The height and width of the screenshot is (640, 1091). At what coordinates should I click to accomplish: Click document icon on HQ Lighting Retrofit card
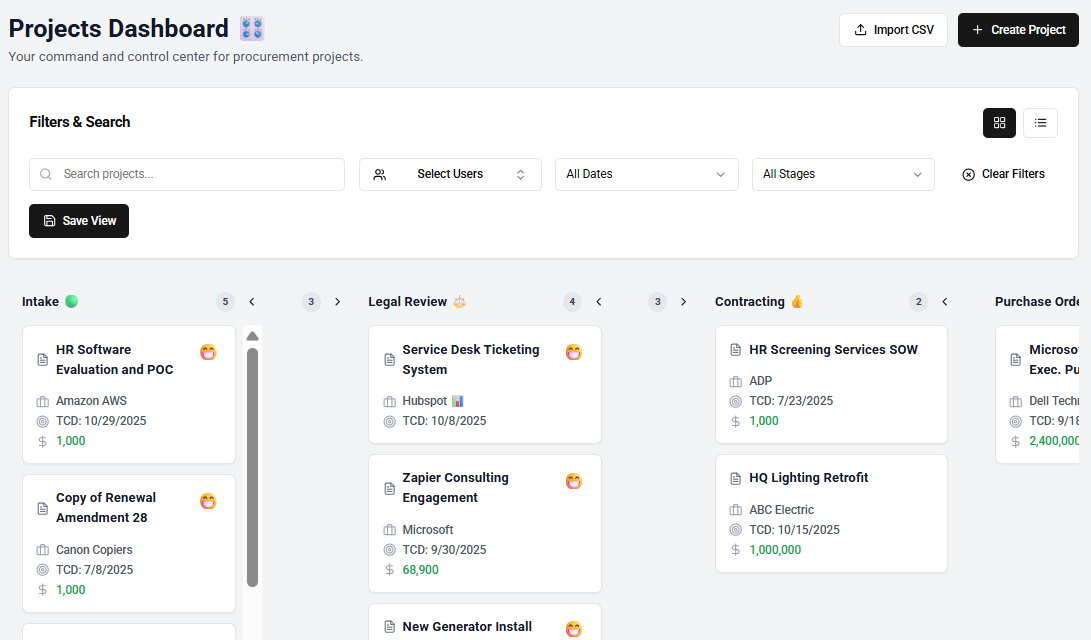pos(736,478)
